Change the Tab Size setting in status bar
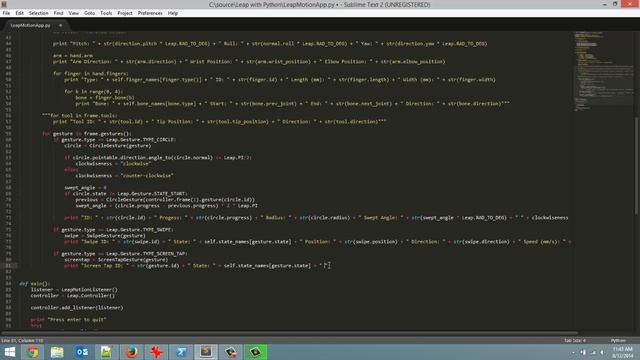Image resolution: width=640 pixels, height=360 pixels. (575, 340)
